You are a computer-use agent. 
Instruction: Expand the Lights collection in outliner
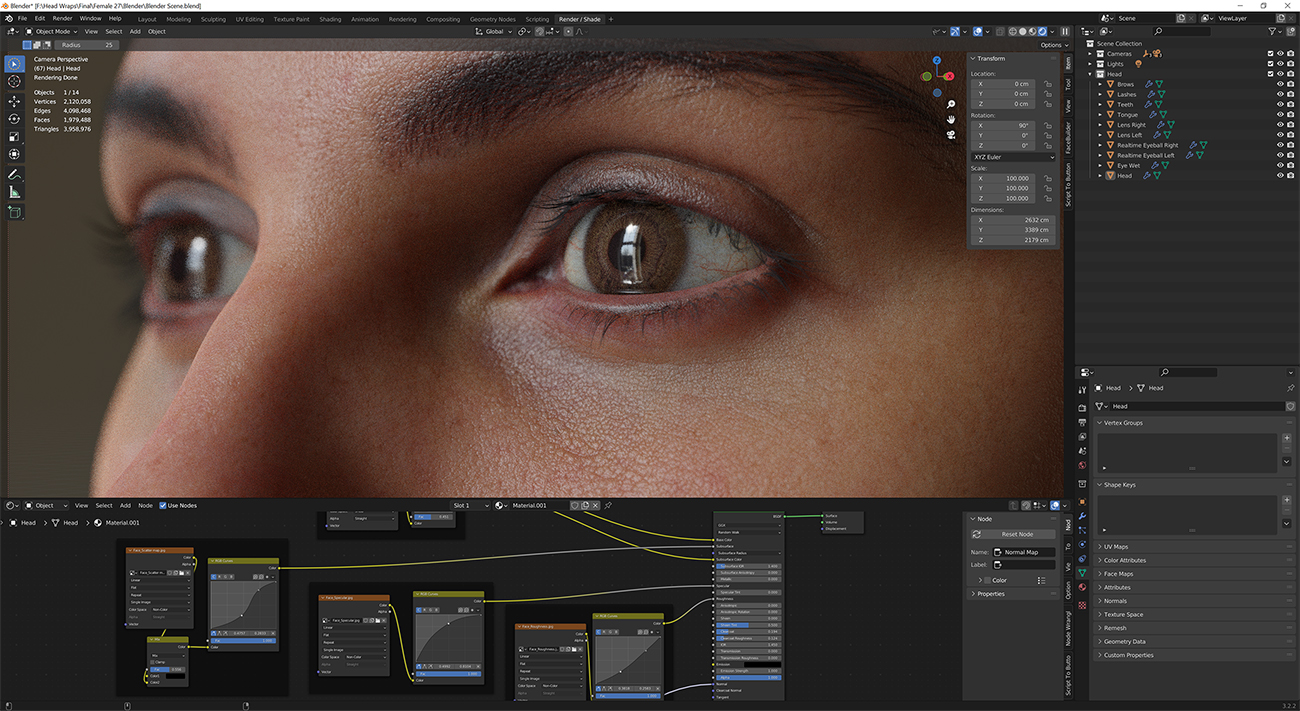(x=1092, y=64)
